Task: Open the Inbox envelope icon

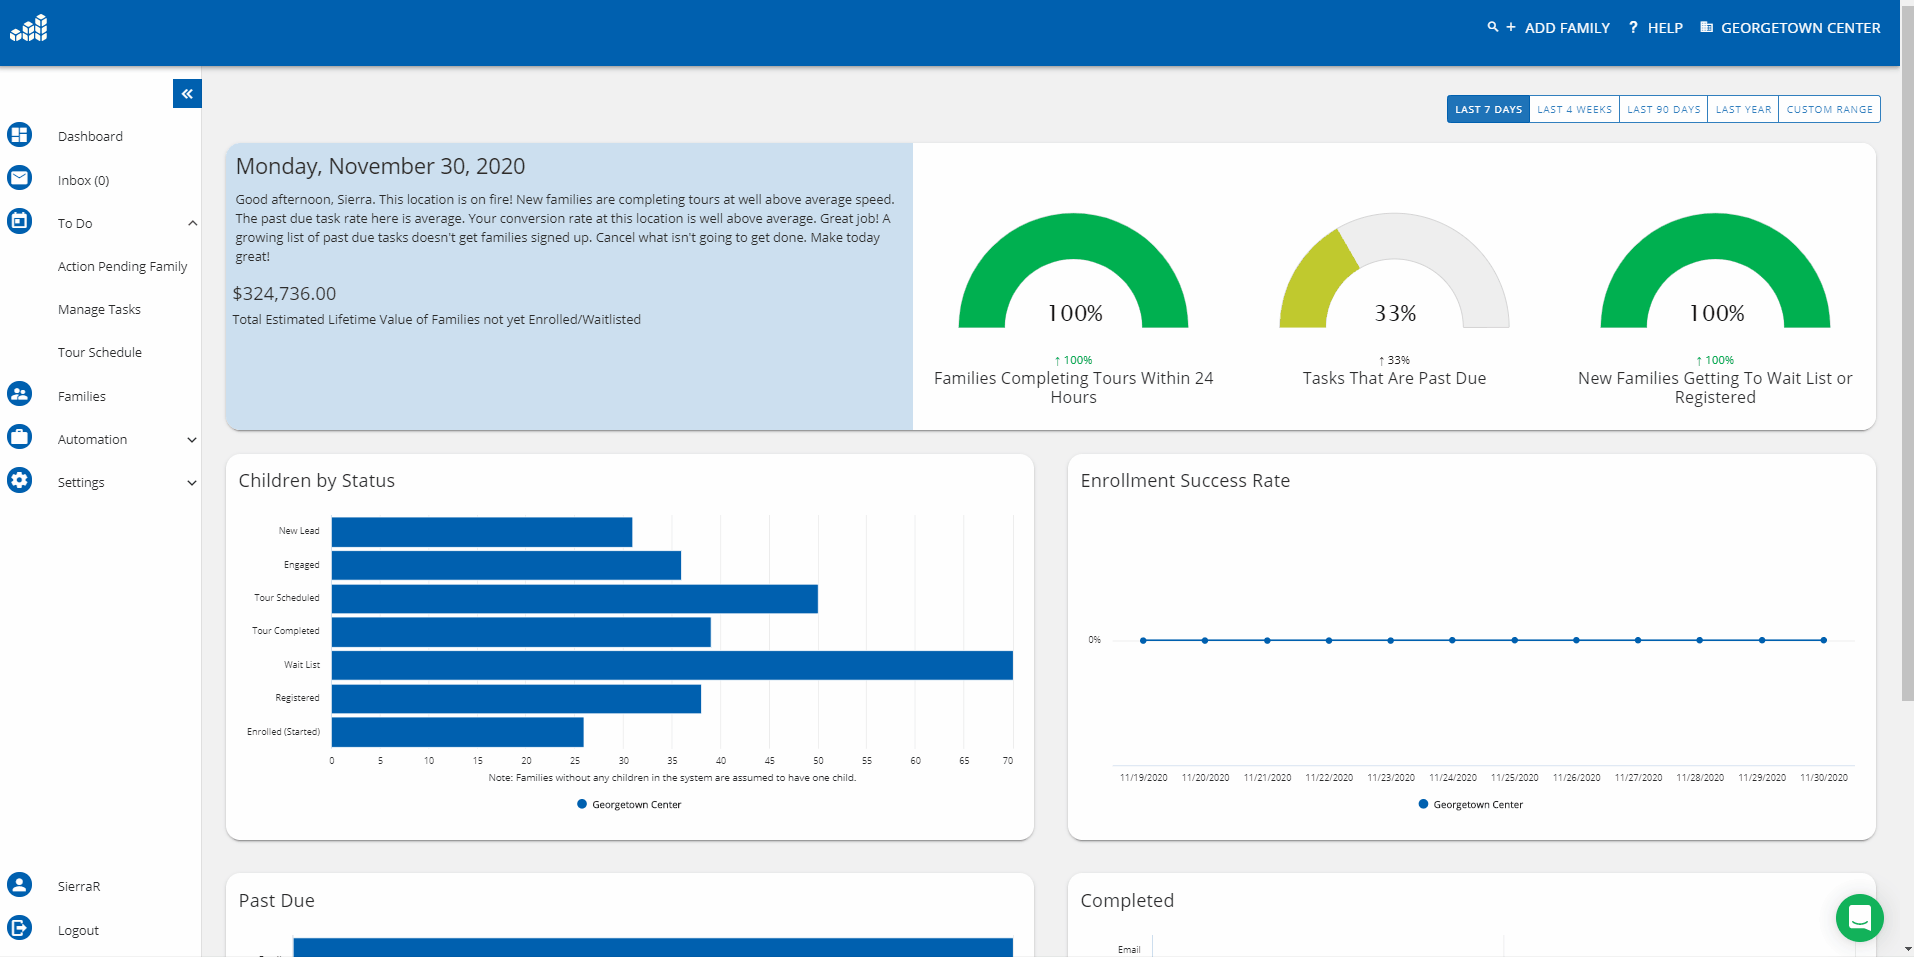Action: coord(20,178)
